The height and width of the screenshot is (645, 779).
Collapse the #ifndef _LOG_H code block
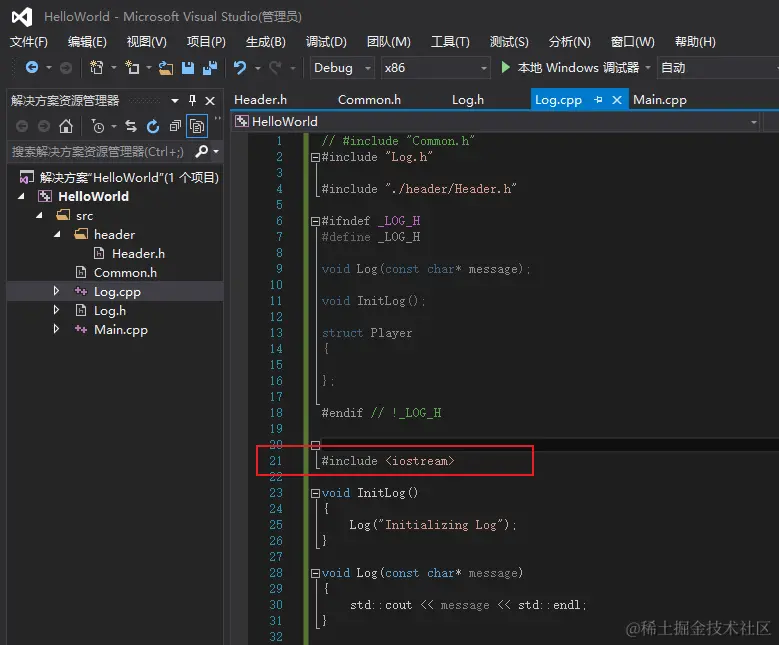pos(315,221)
